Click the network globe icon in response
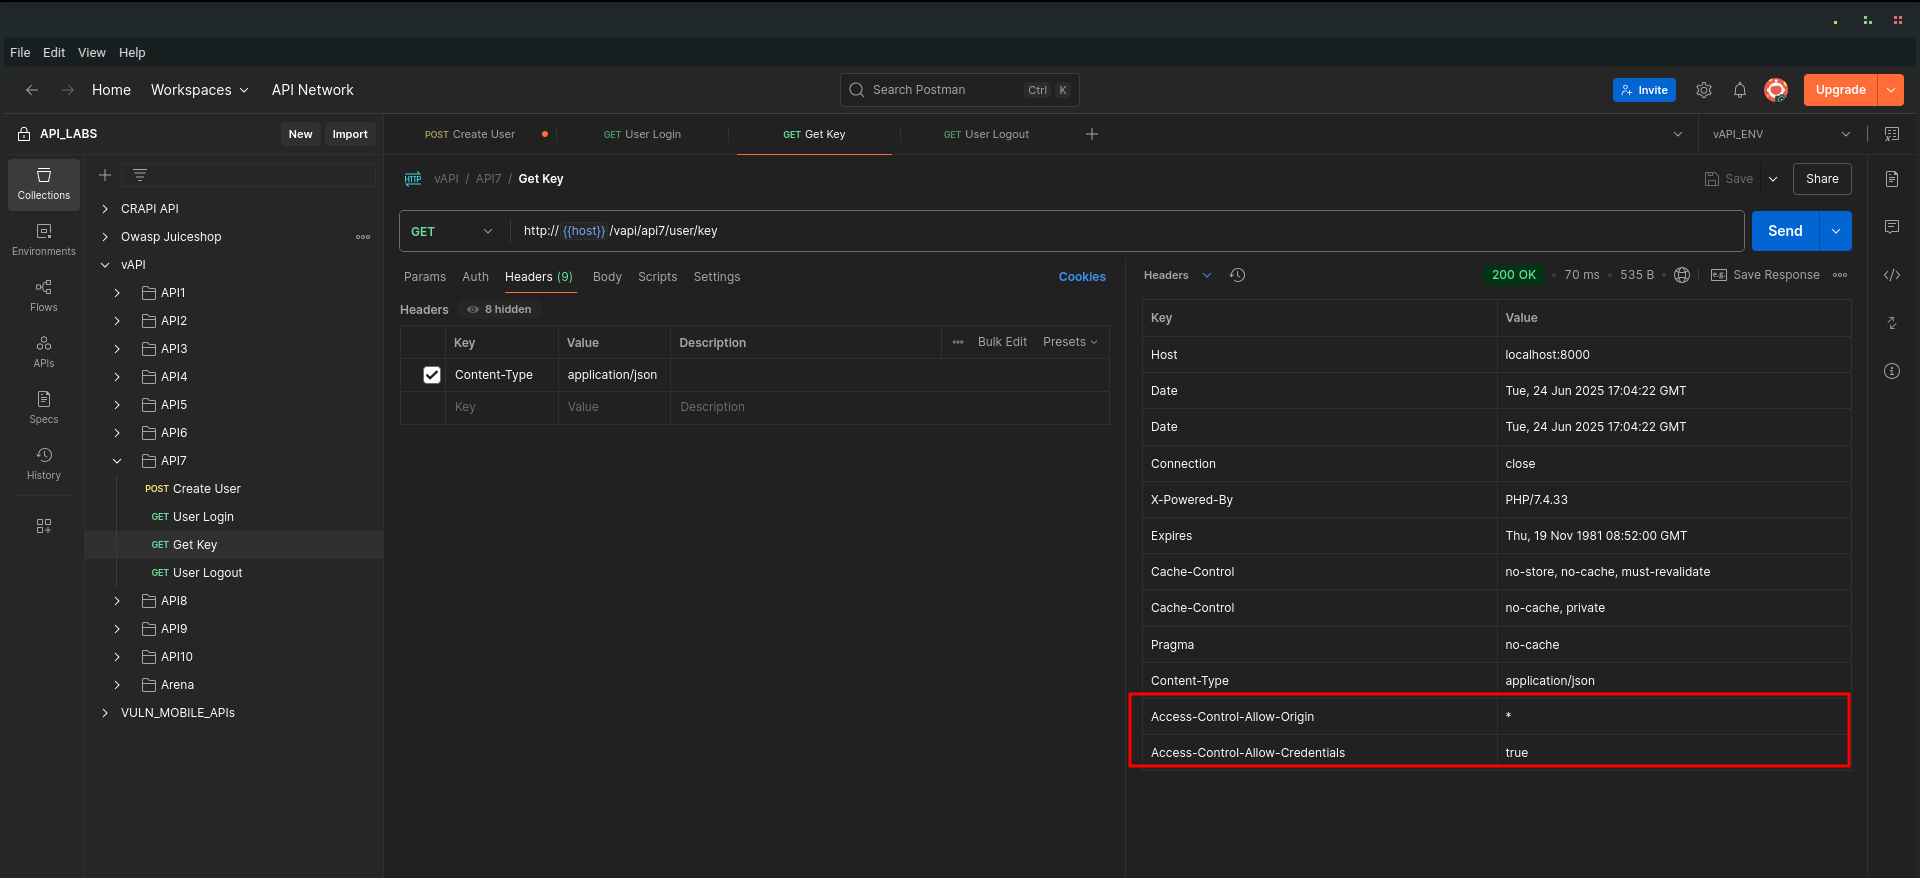 point(1682,275)
